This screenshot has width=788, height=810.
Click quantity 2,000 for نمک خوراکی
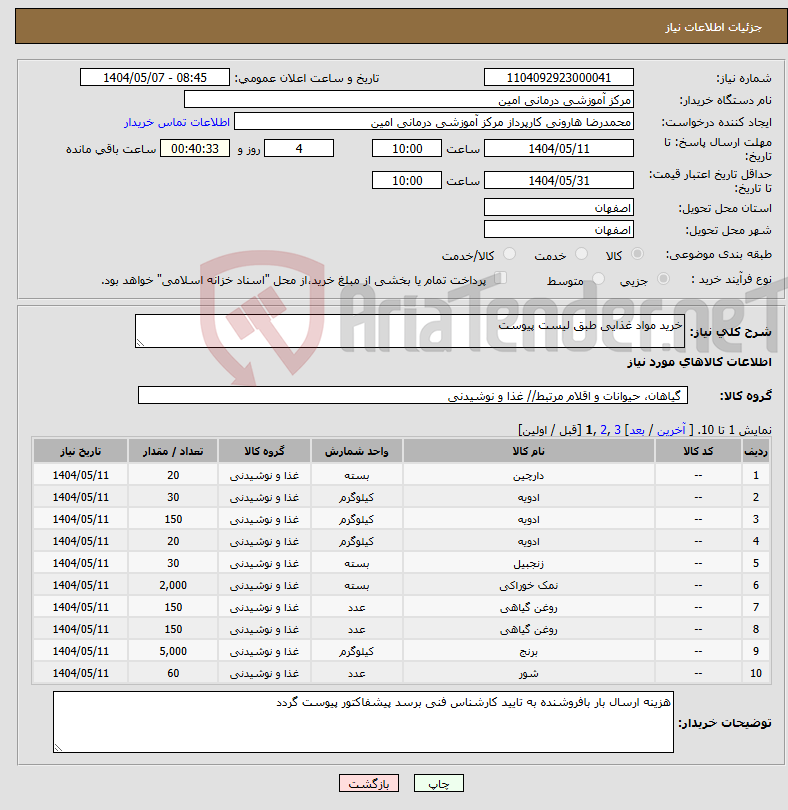click(x=173, y=585)
